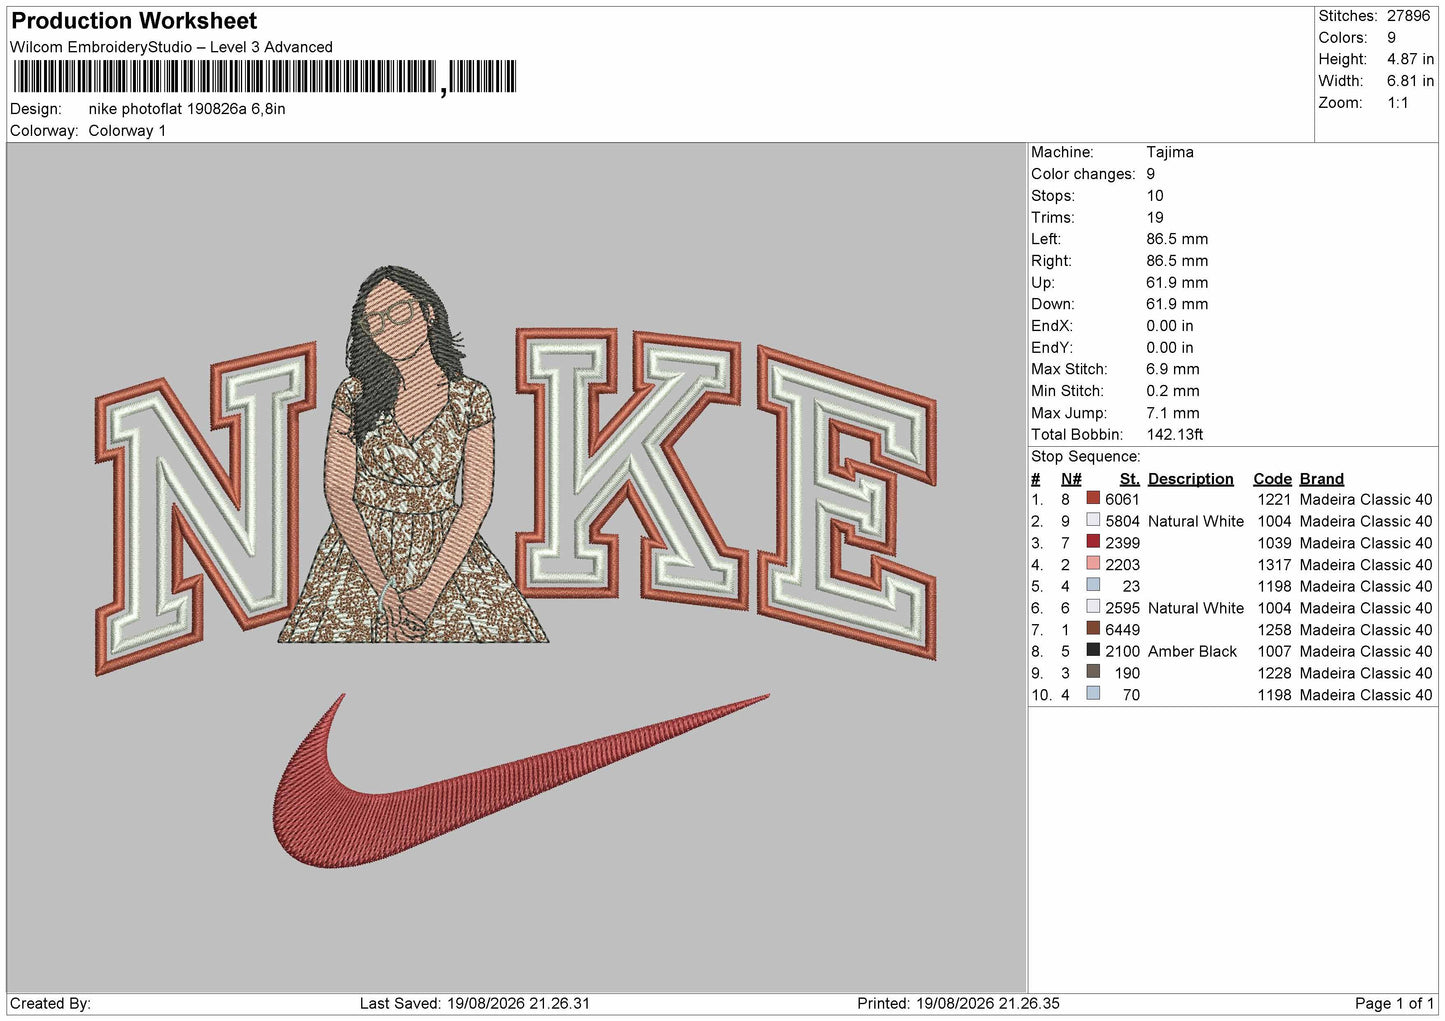Viewport: 1445px width, 1021px height.
Task: Click the Up value 61.9 mm
Action: [1177, 283]
